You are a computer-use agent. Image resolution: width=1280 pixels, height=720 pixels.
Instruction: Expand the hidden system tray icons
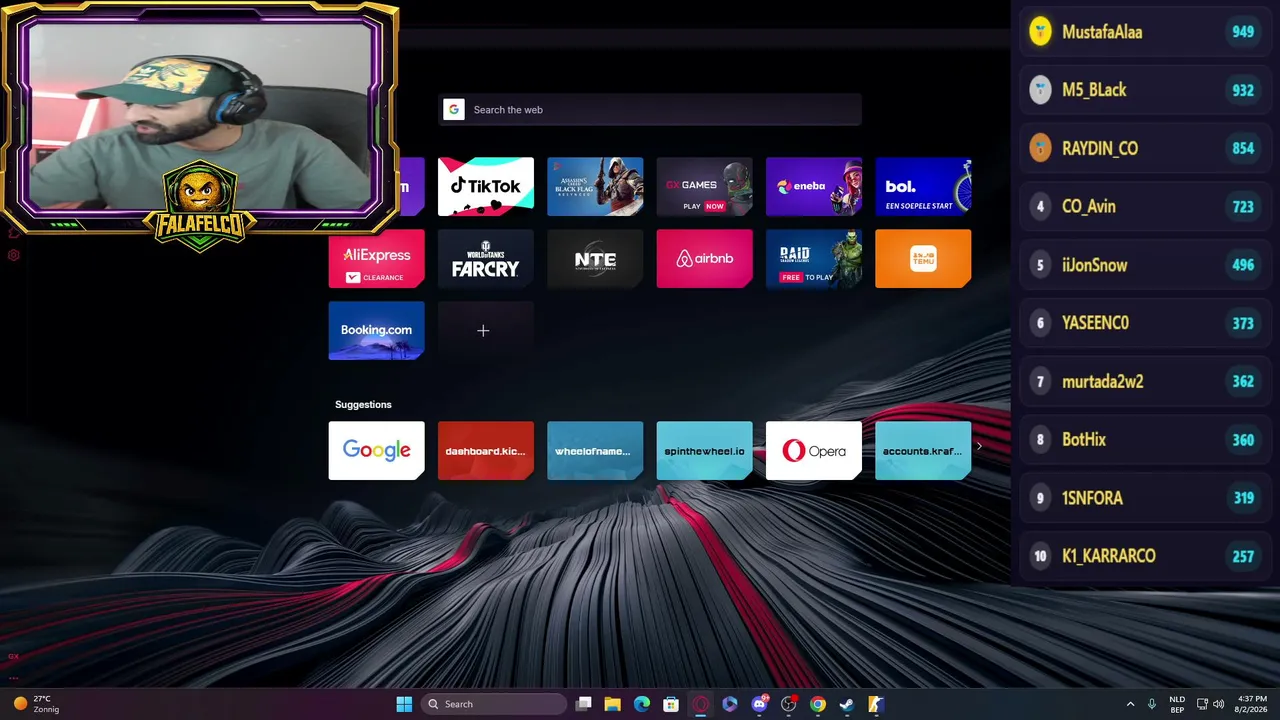coord(1130,704)
